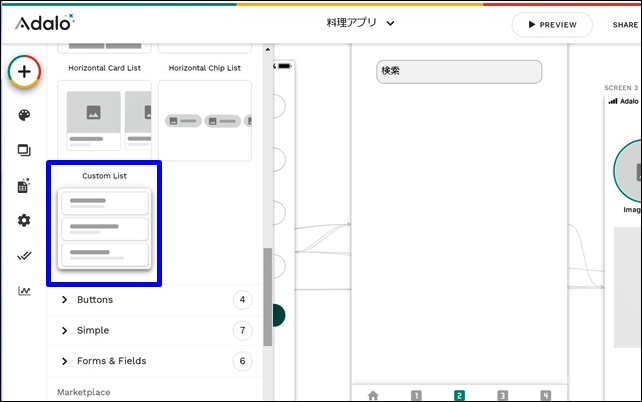Click the Horizontal Card List label
The width and height of the screenshot is (642, 402).
pyautogui.click(x=104, y=68)
